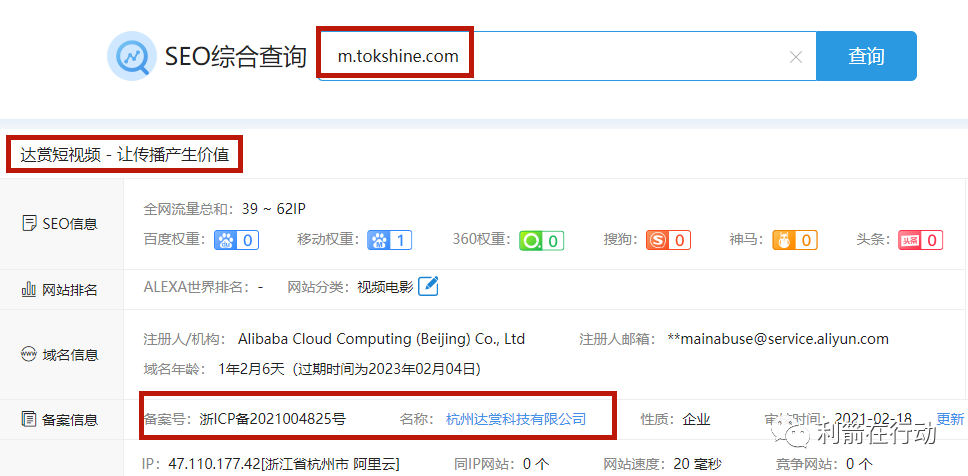Screen dimensions: 968x476
Task: Click the 视频电影 category value
Action: pos(385,286)
